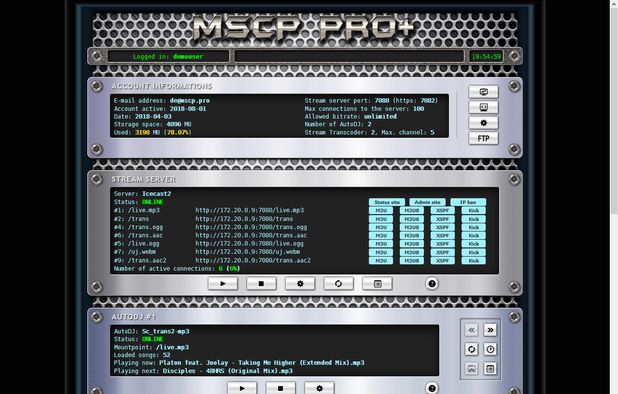Skip to next track in AutoDJ #1
The height and width of the screenshot is (394, 618).
click(490, 330)
